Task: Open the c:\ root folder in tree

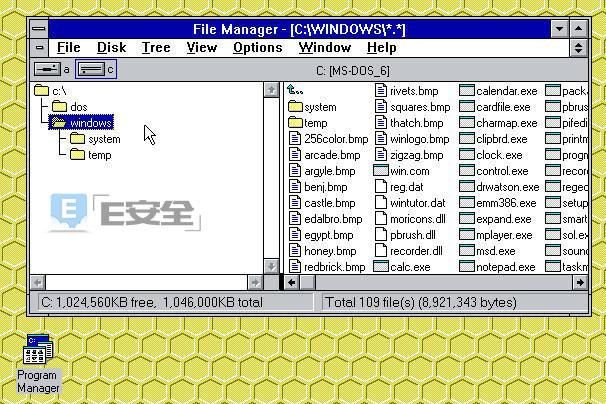Action: coord(50,91)
